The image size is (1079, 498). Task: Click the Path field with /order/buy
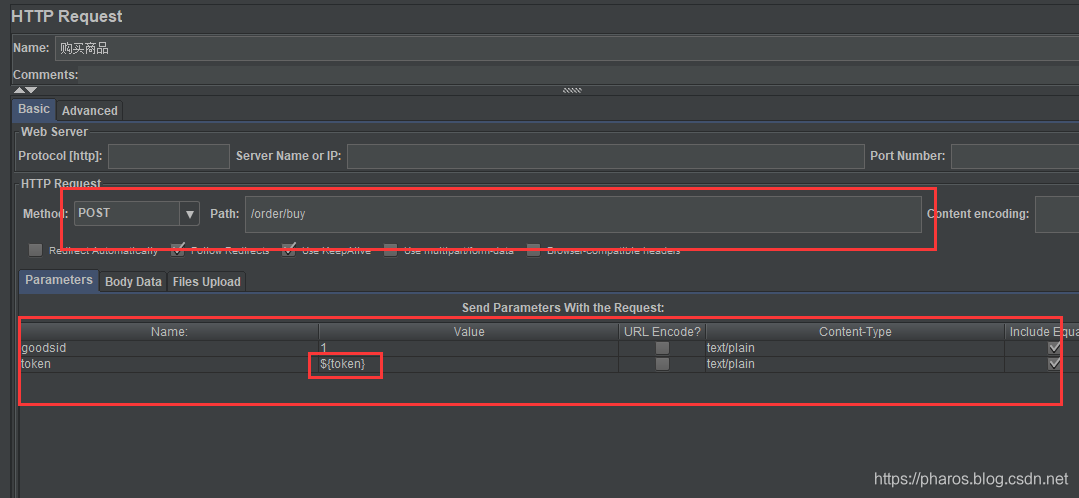pos(583,214)
